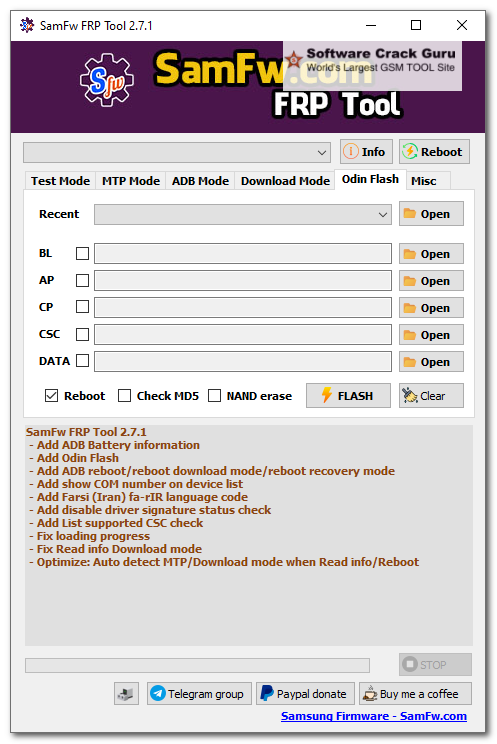This screenshot has height=744, width=497.
Task: Open the Telegram group
Action: point(199,694)
